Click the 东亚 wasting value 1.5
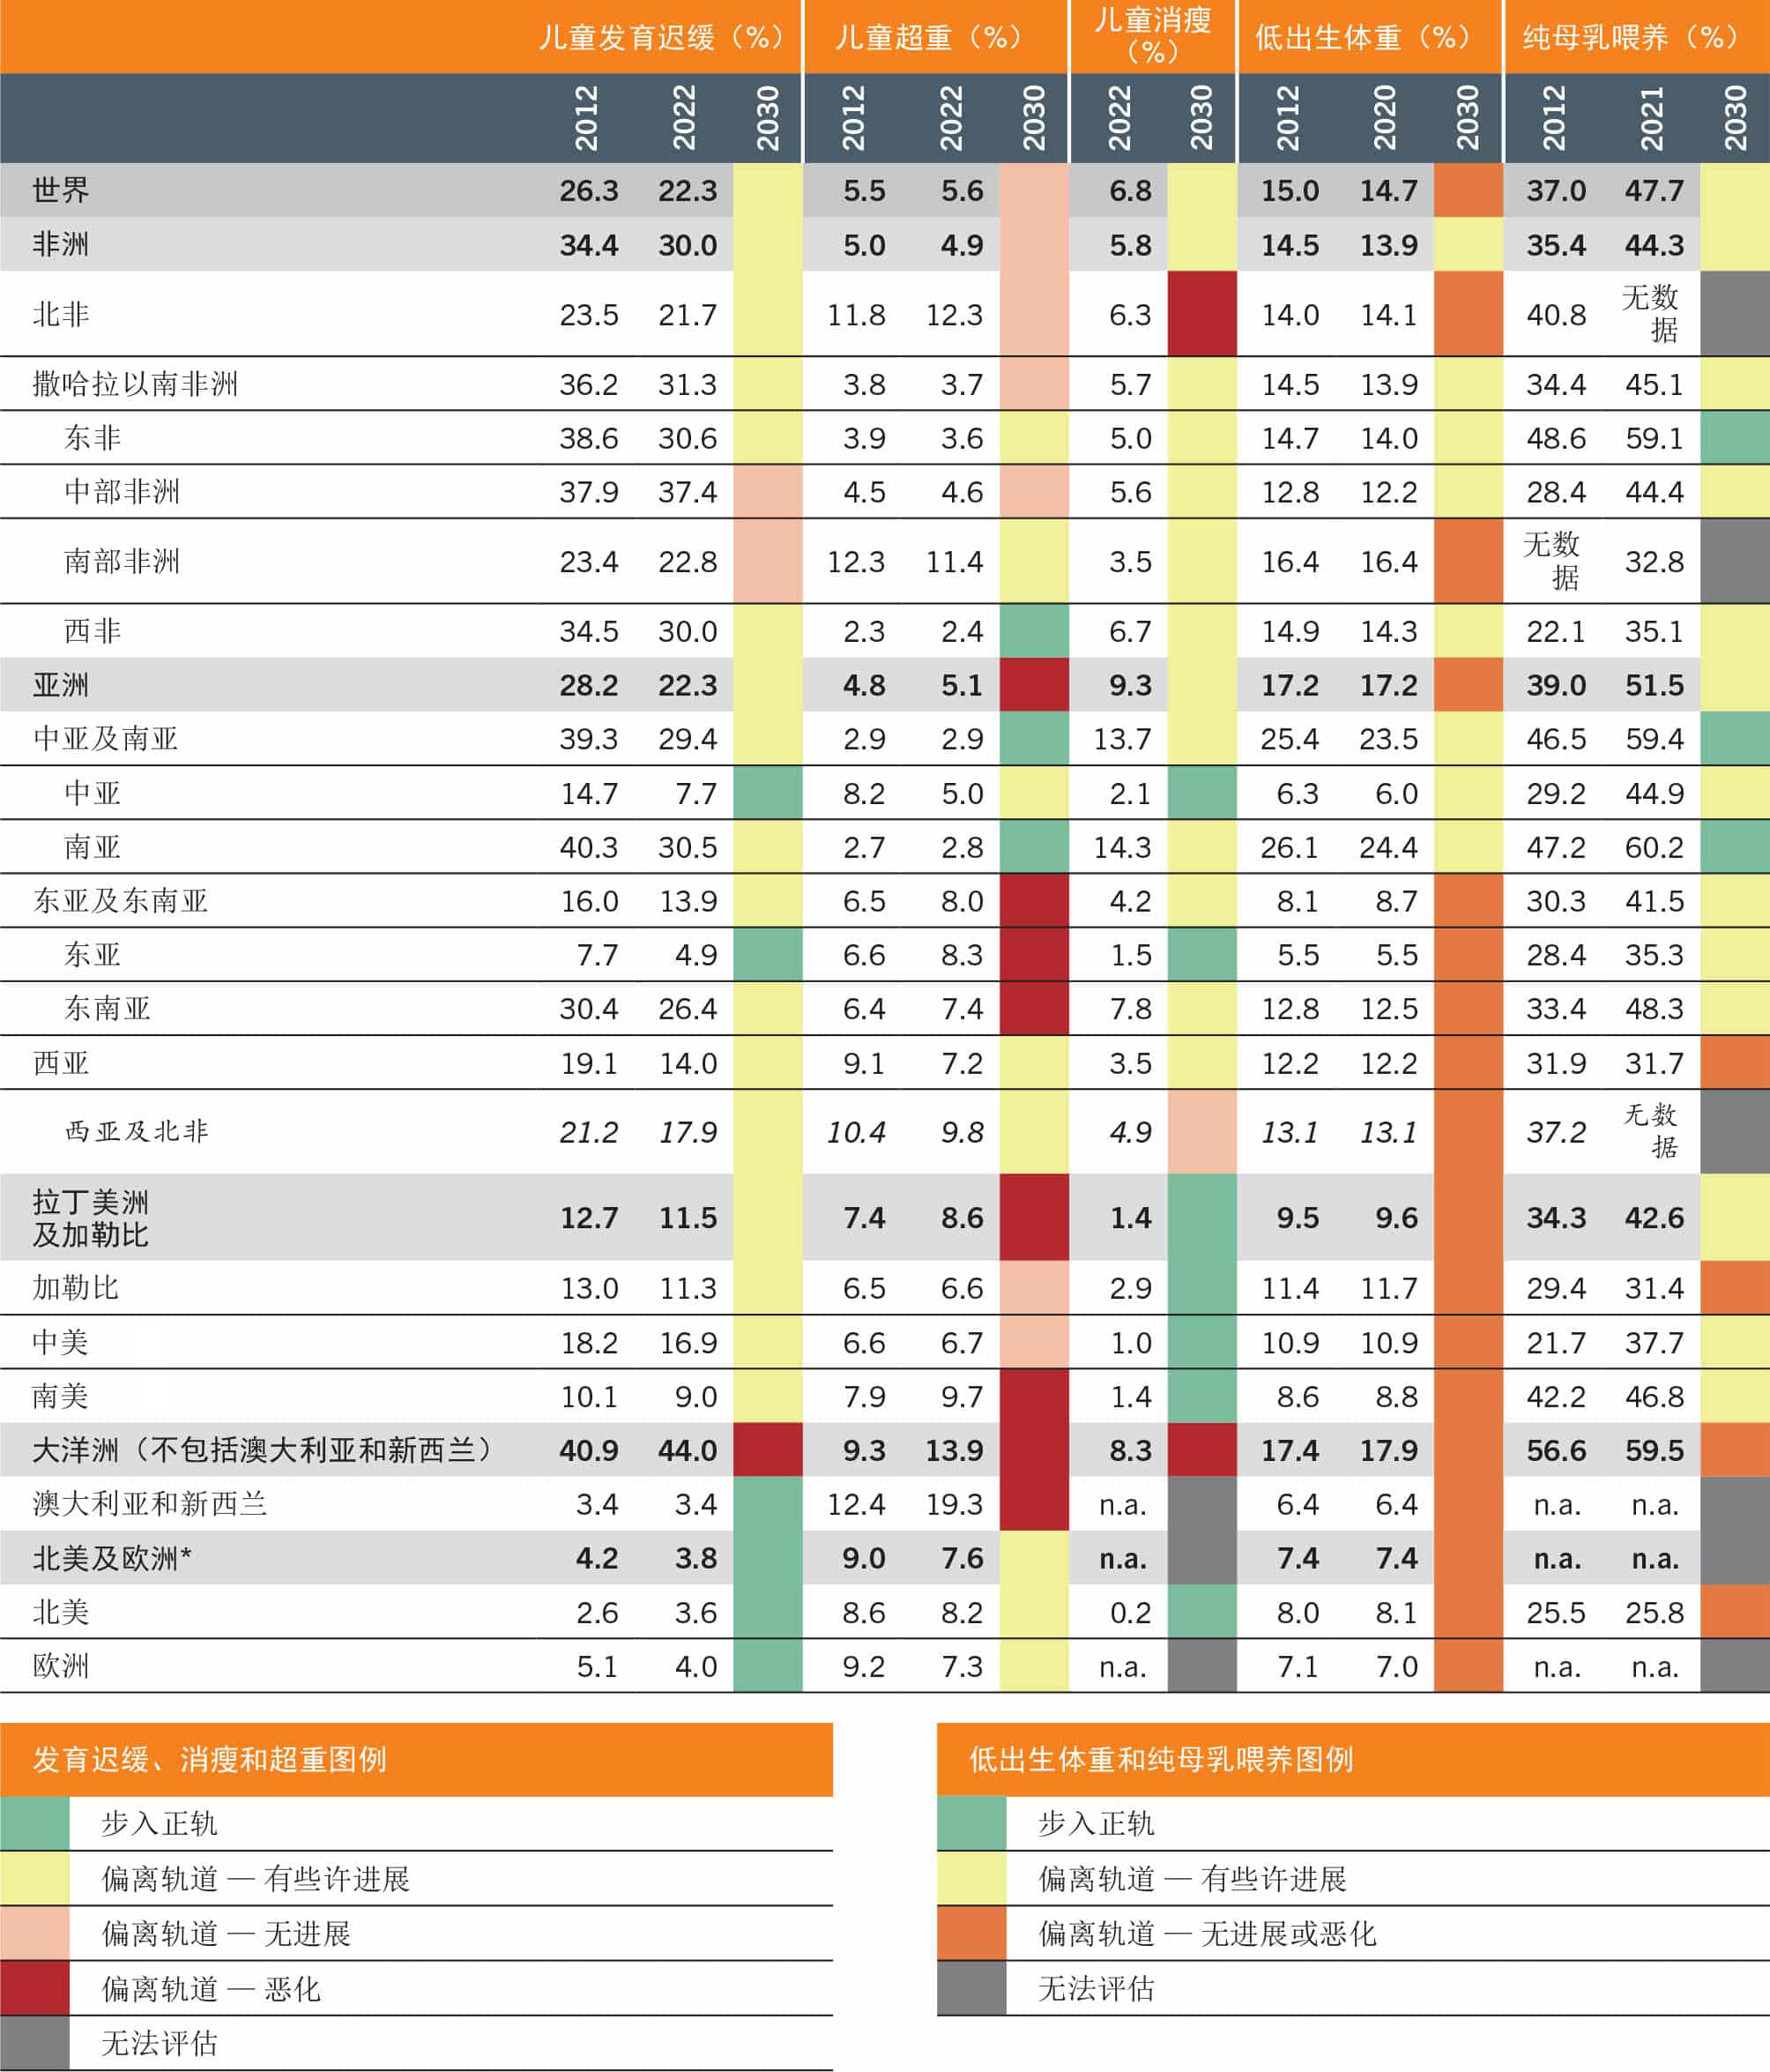The height and width of the screenshot is (2072, 1770). click(x=1131, y=954)
